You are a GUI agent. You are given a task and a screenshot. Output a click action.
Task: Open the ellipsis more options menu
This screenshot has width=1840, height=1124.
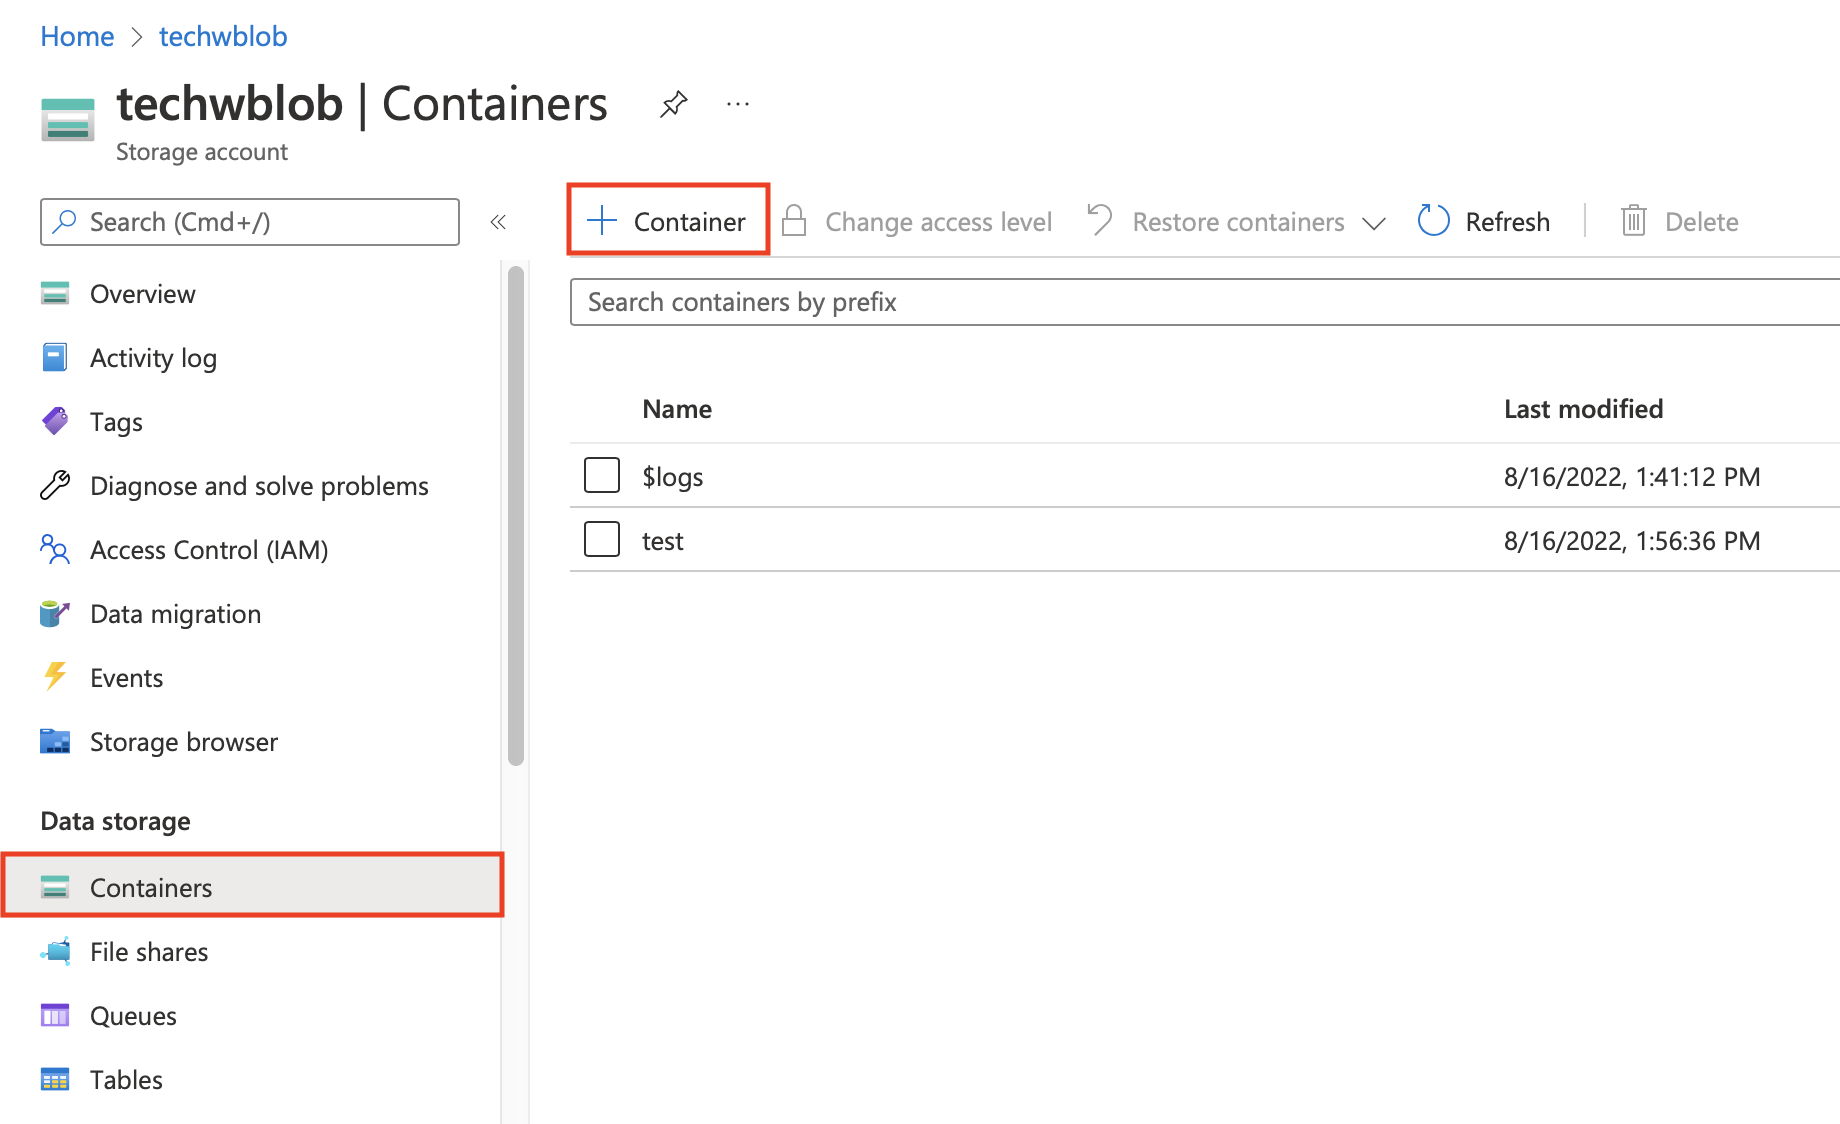[x=738, y=104]
